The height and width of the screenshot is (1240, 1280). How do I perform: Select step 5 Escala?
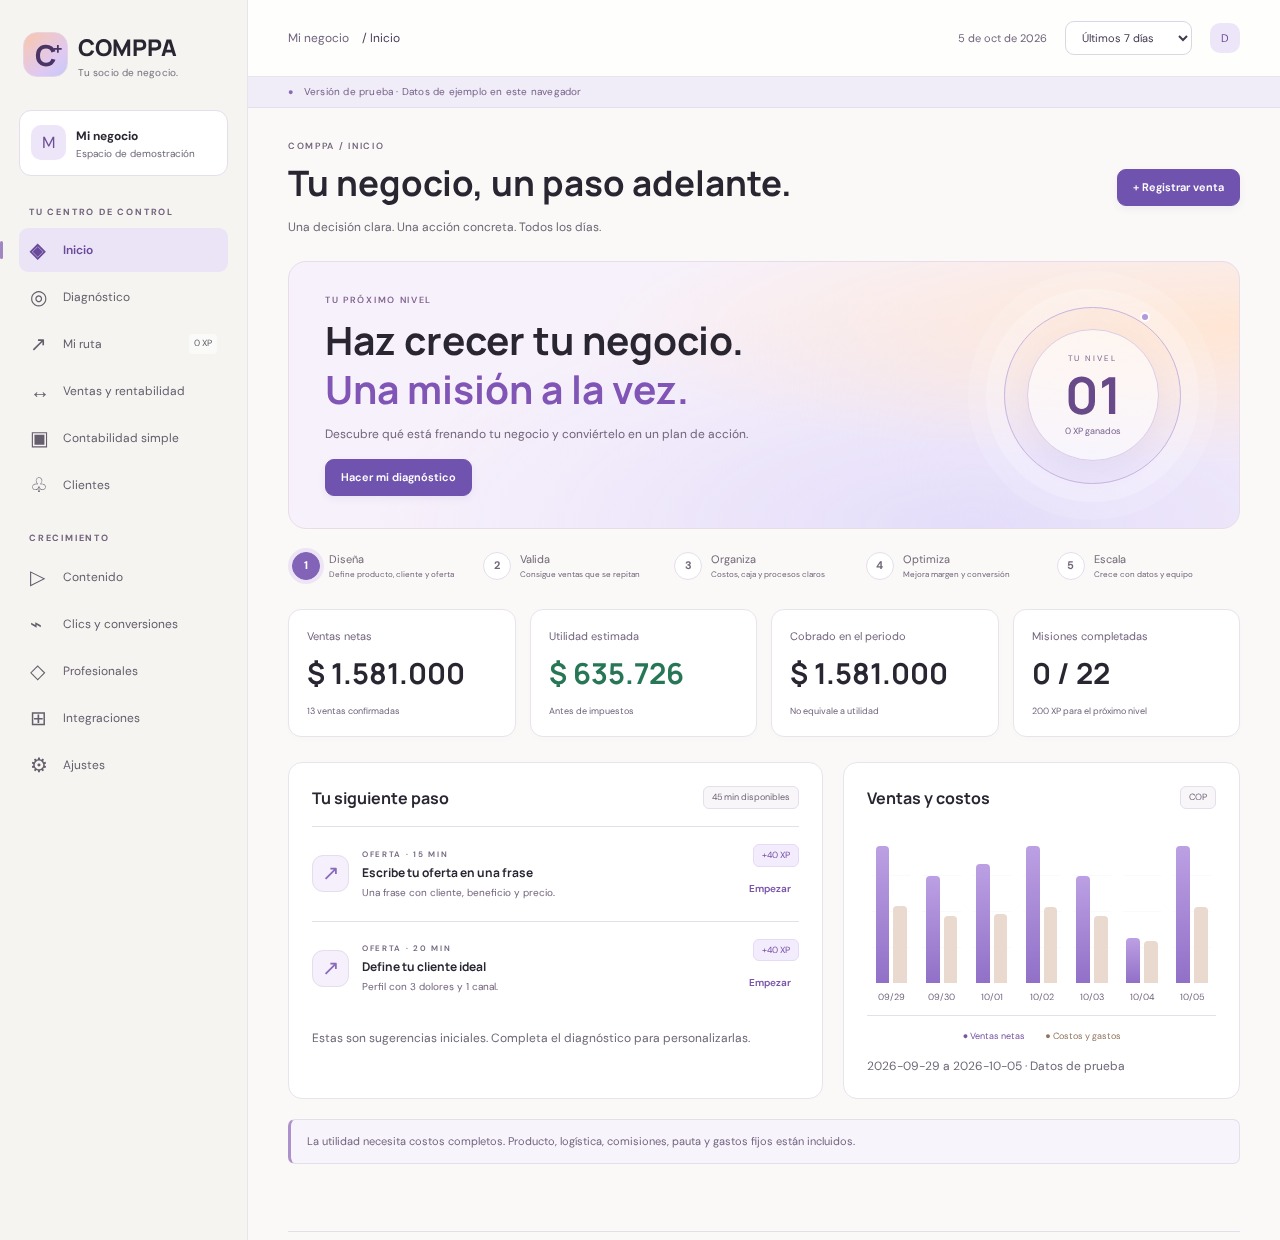tap(1125, 566)
